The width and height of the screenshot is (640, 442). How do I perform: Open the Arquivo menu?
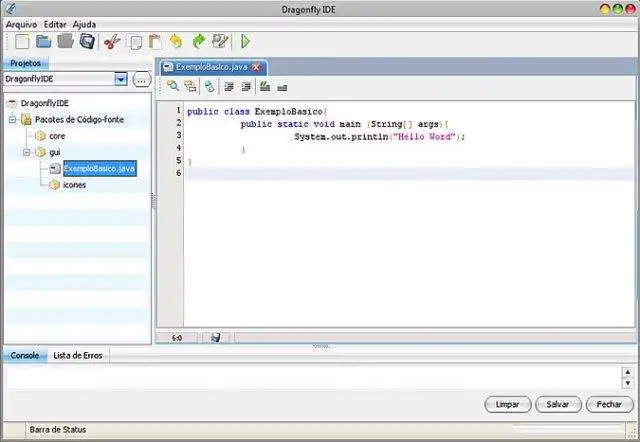tap(21, 24)
